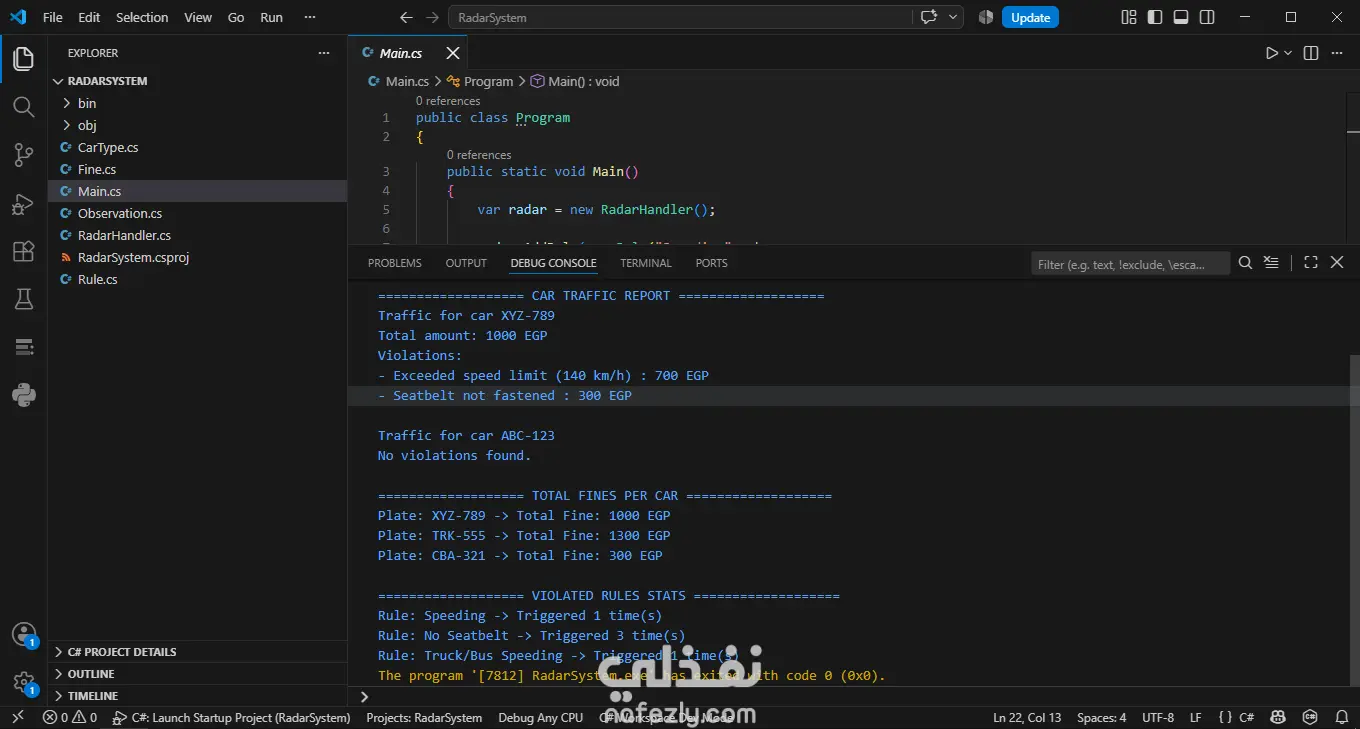The height and width of the screenshot is (729, 1360).
Task: Click Ln 22, Col 13 status item
Action: 1027,717
